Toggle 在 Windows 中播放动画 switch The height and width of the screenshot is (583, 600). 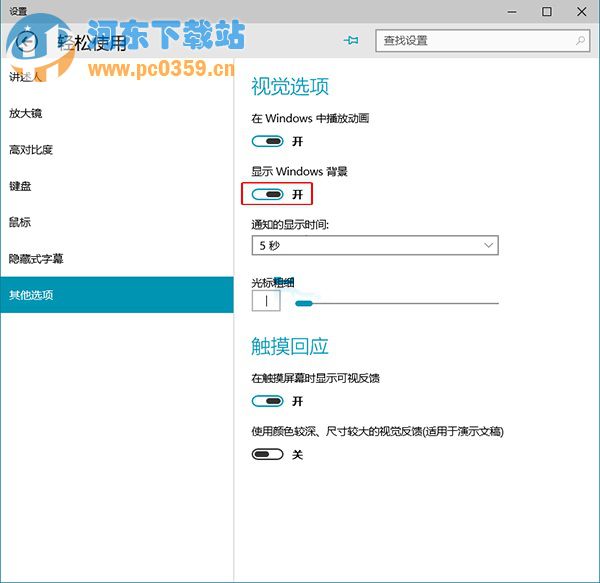pos(267,142)
